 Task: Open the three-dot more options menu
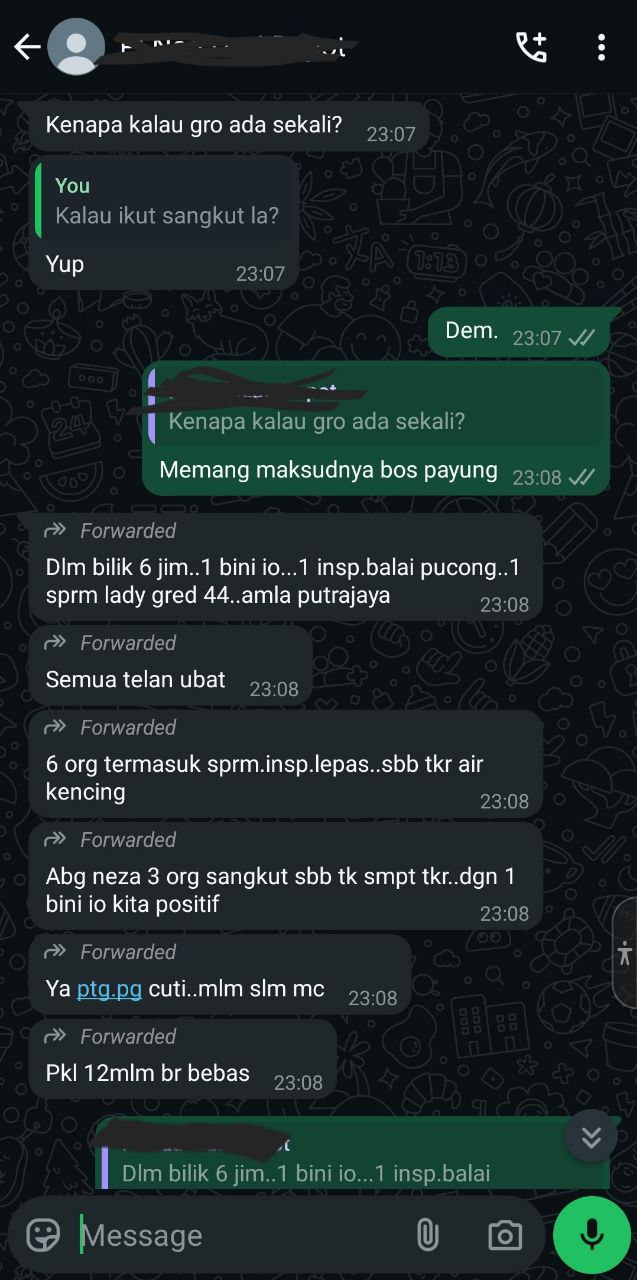pyautogui.click(x=601, y=47)
